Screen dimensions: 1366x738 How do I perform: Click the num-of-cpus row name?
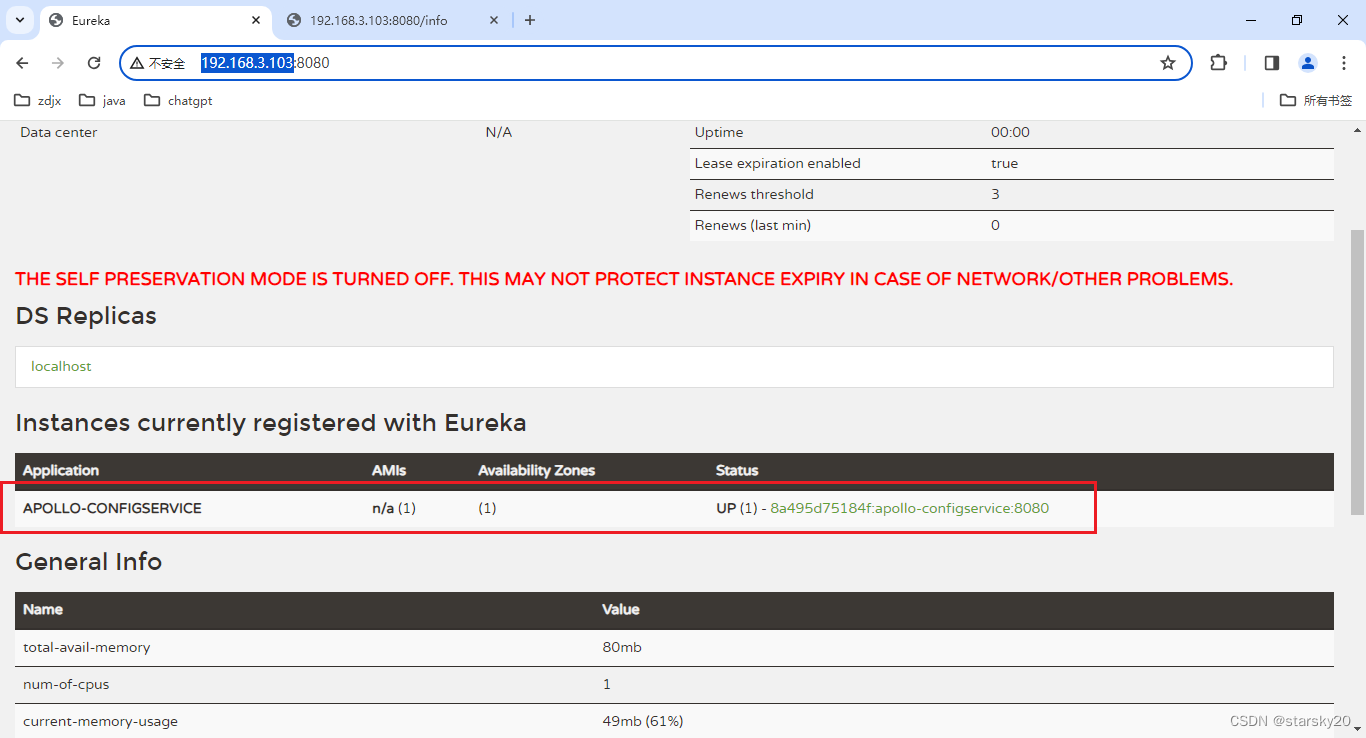tap(66, 684)
